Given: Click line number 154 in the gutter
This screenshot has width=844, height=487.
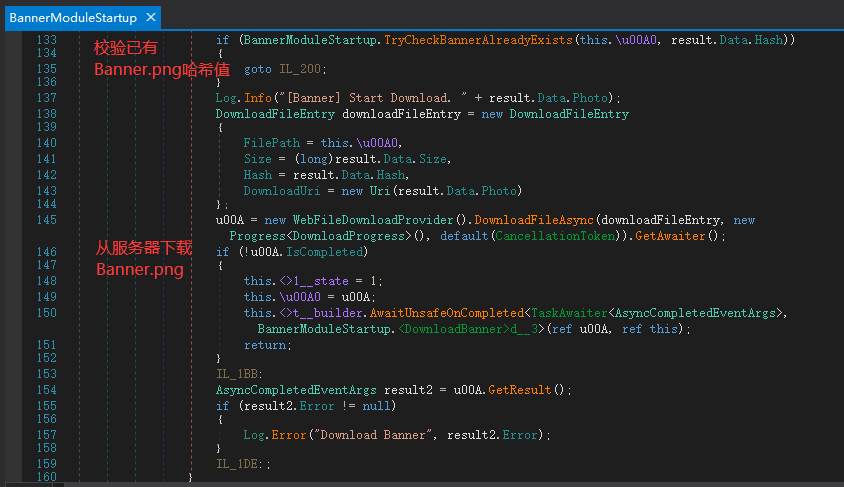Looking at the screenshot, I should 46,390.
